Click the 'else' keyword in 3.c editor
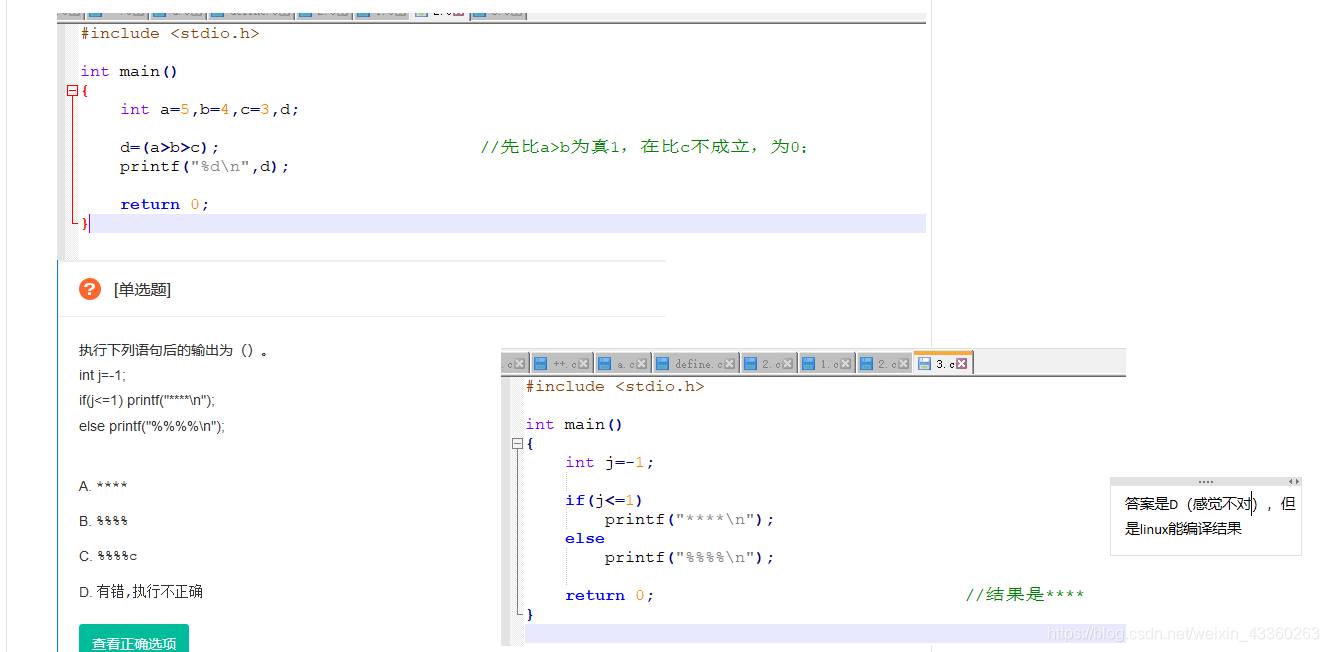 tap(585, 538)
